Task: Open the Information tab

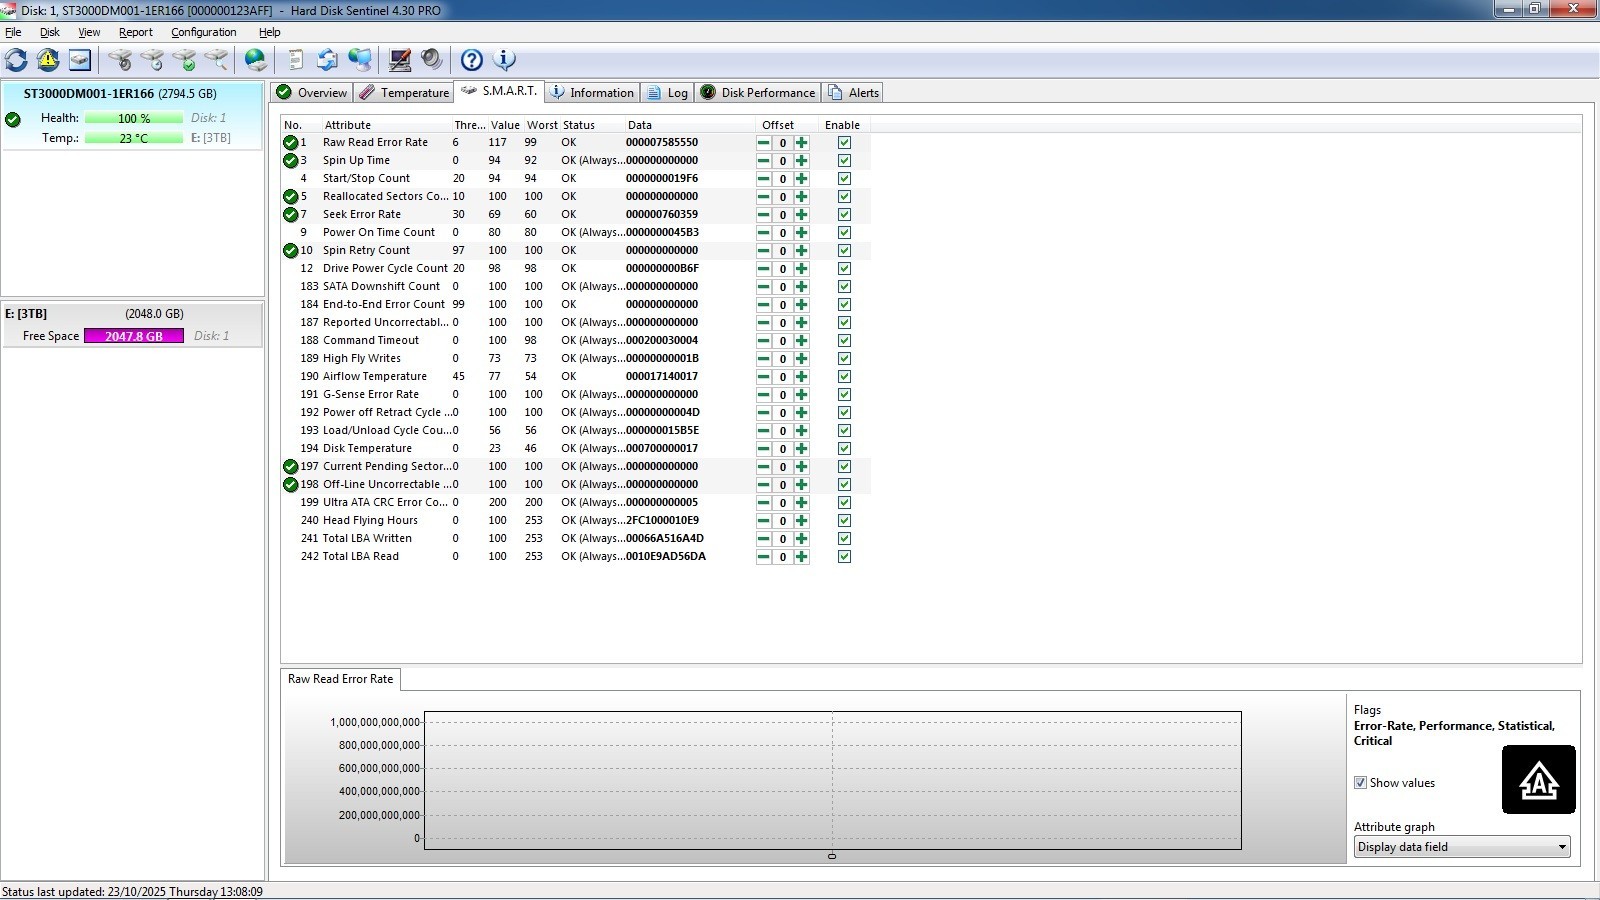Action: [591, 93]
